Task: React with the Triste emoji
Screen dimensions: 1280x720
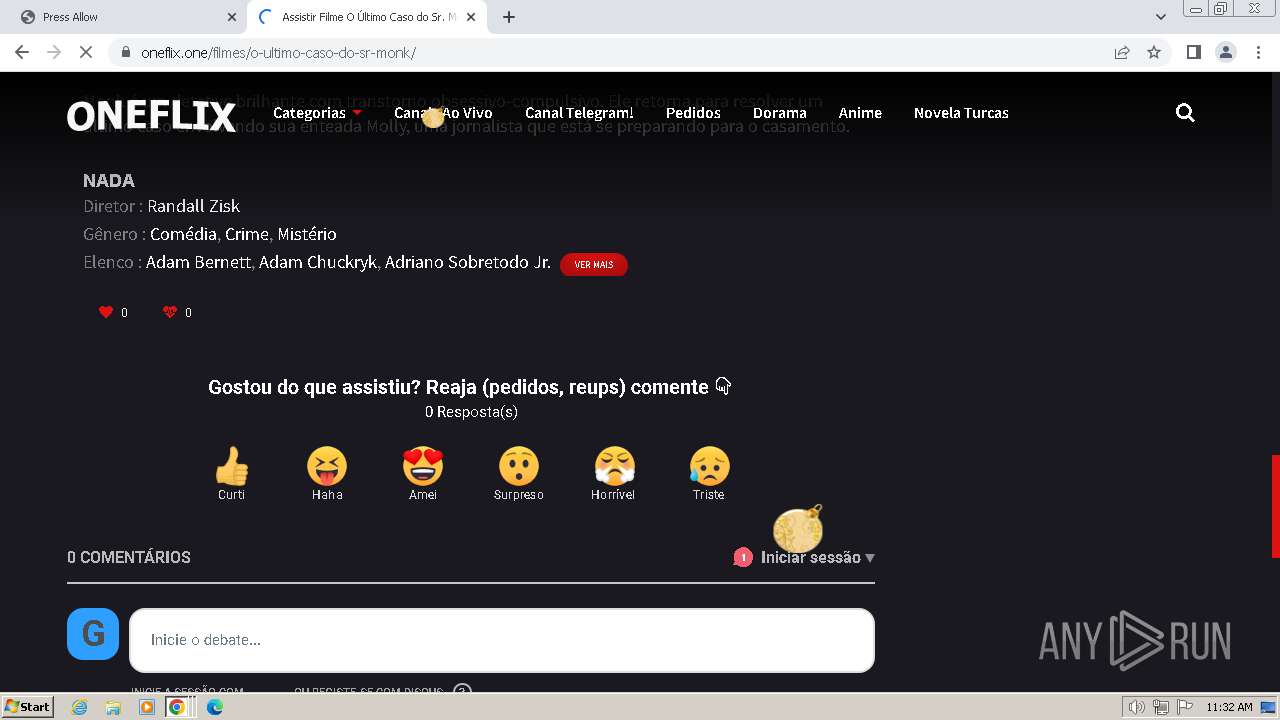Action: tap(709, 466)
